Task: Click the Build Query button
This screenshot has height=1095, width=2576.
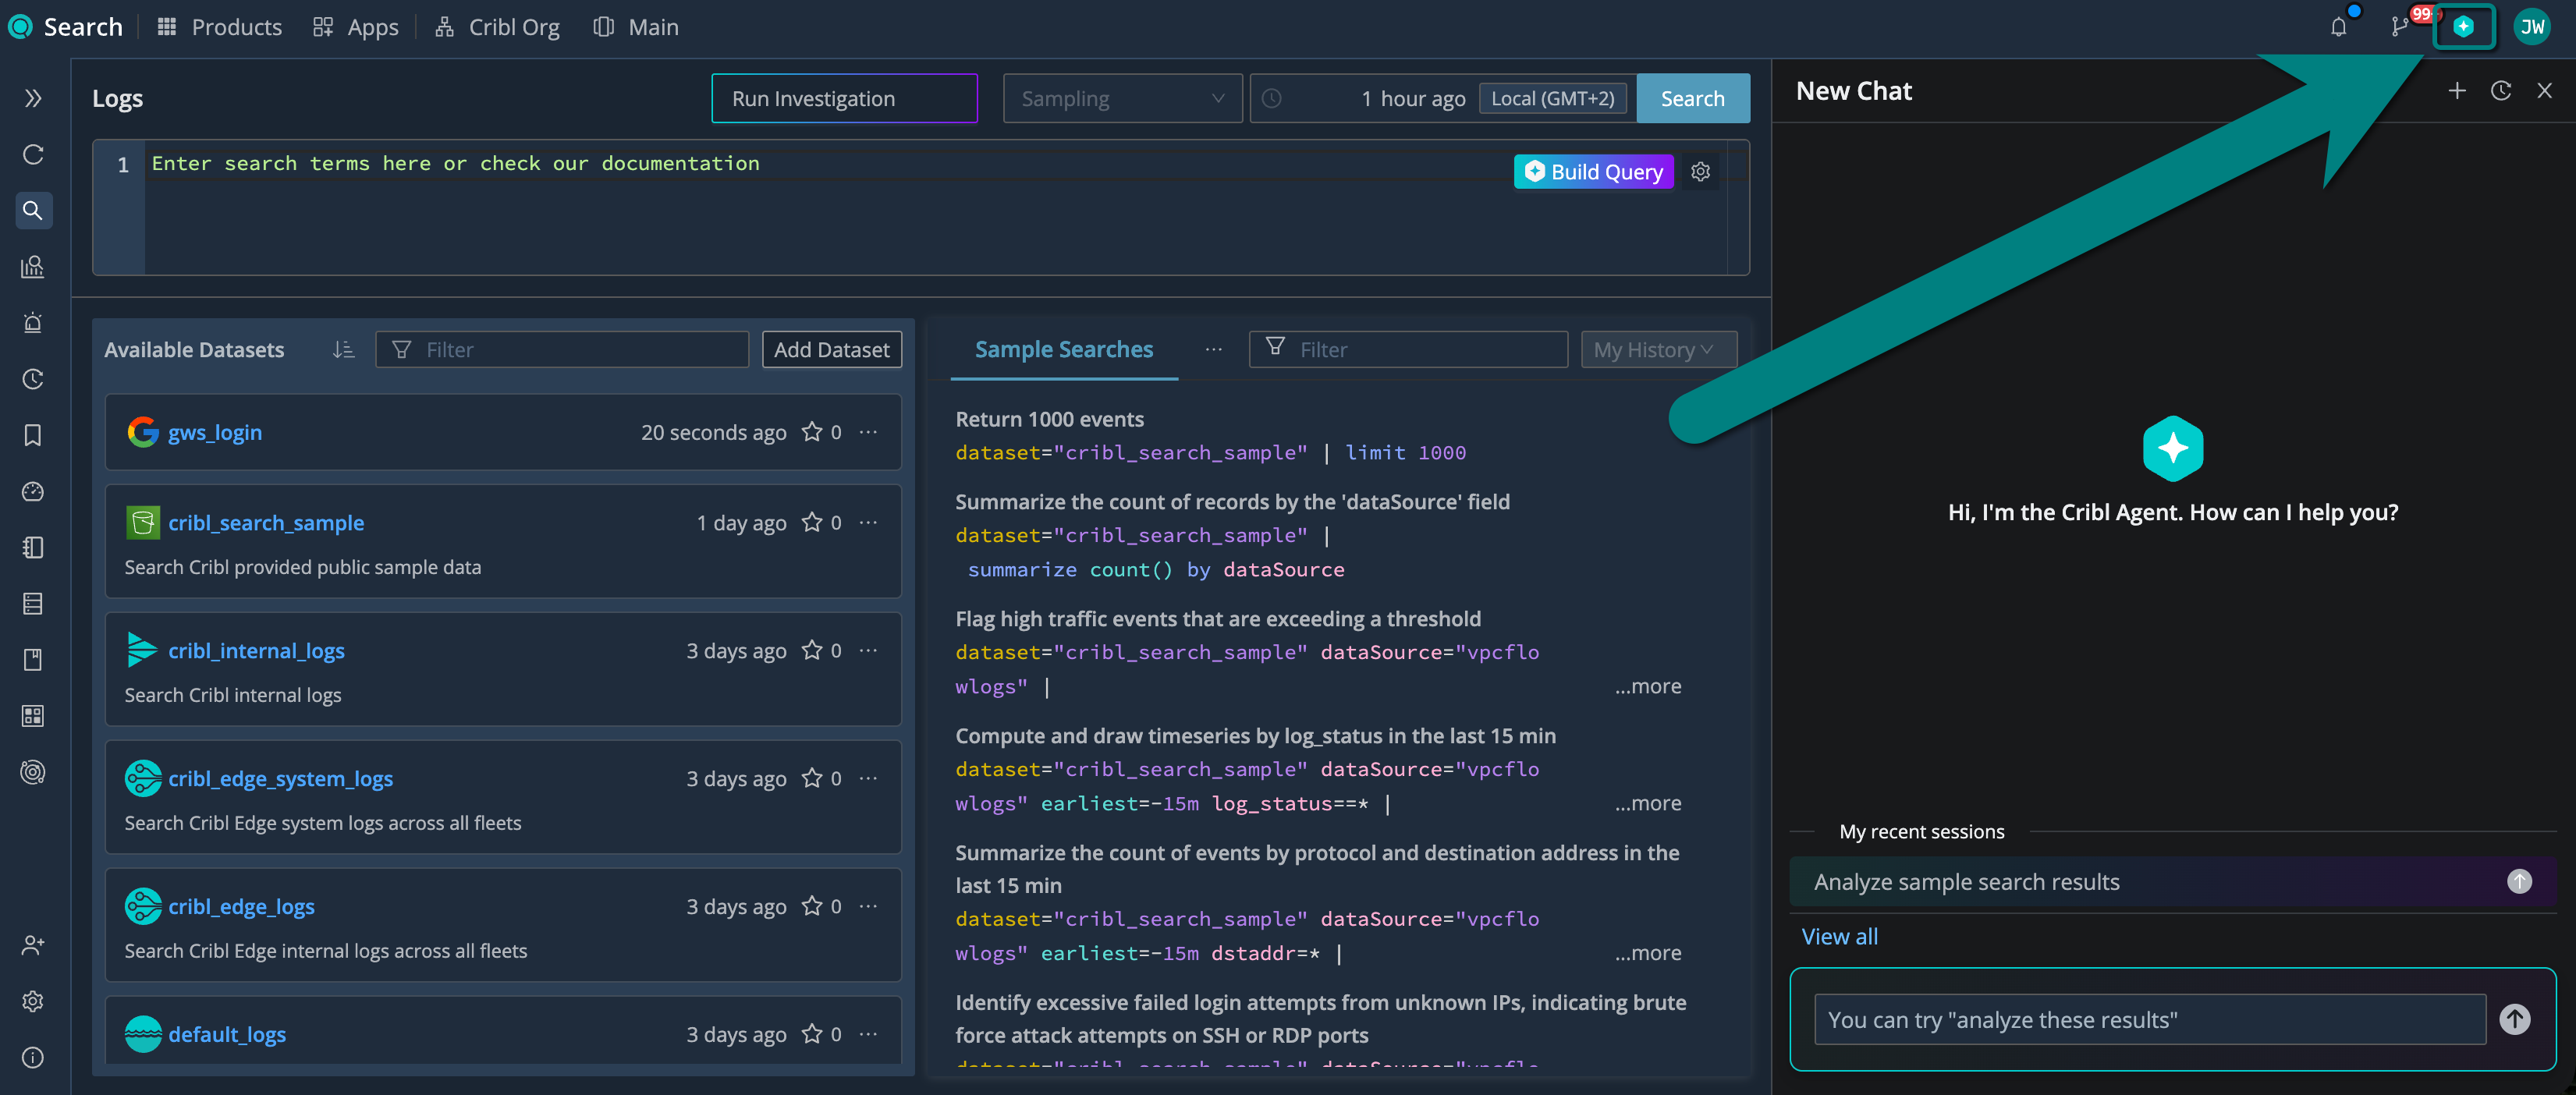Action: (1593, 172)
